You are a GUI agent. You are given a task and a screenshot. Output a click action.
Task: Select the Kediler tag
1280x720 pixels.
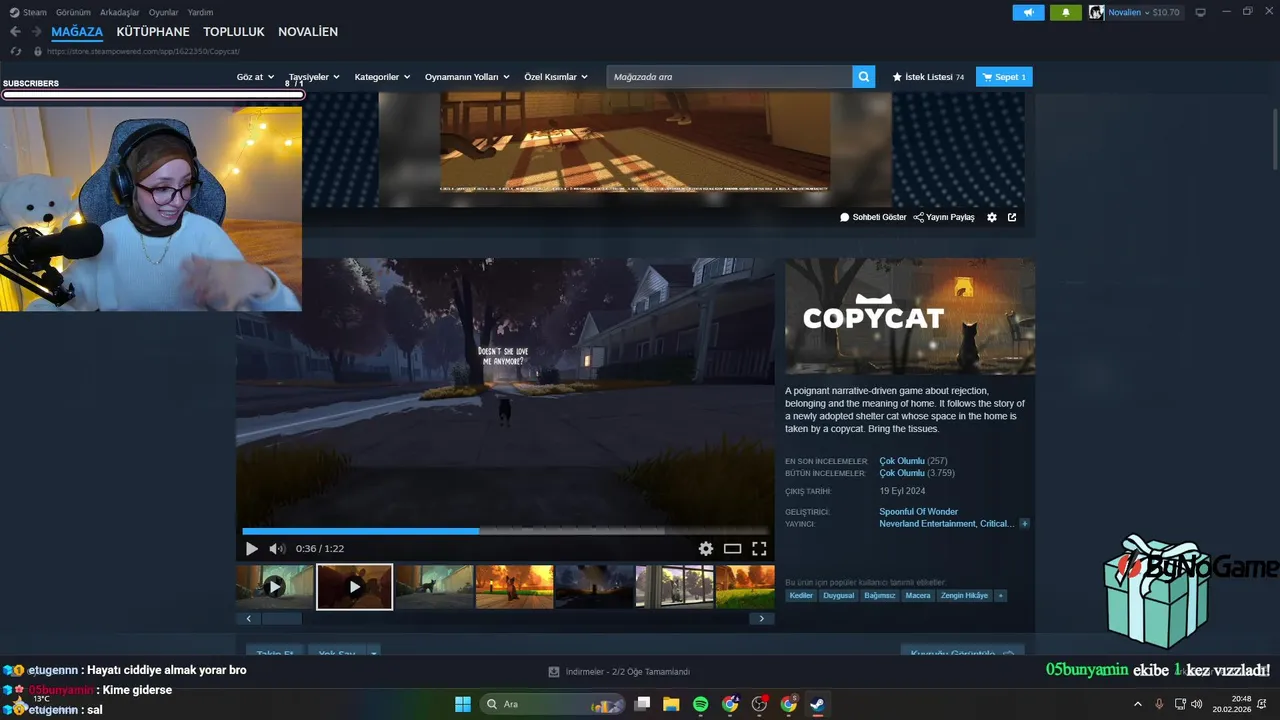(x=801, y=595)
